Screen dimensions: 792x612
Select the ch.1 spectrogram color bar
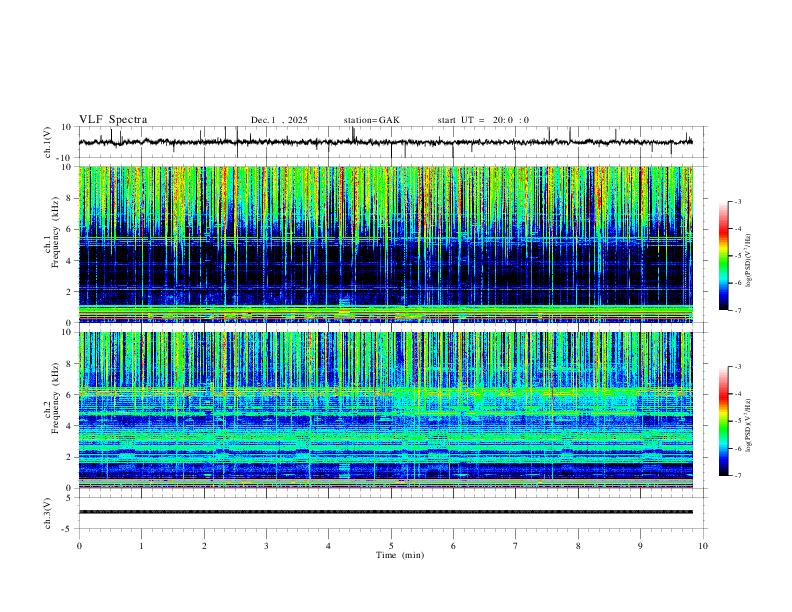pyautogui.click(x=723, y=255)
